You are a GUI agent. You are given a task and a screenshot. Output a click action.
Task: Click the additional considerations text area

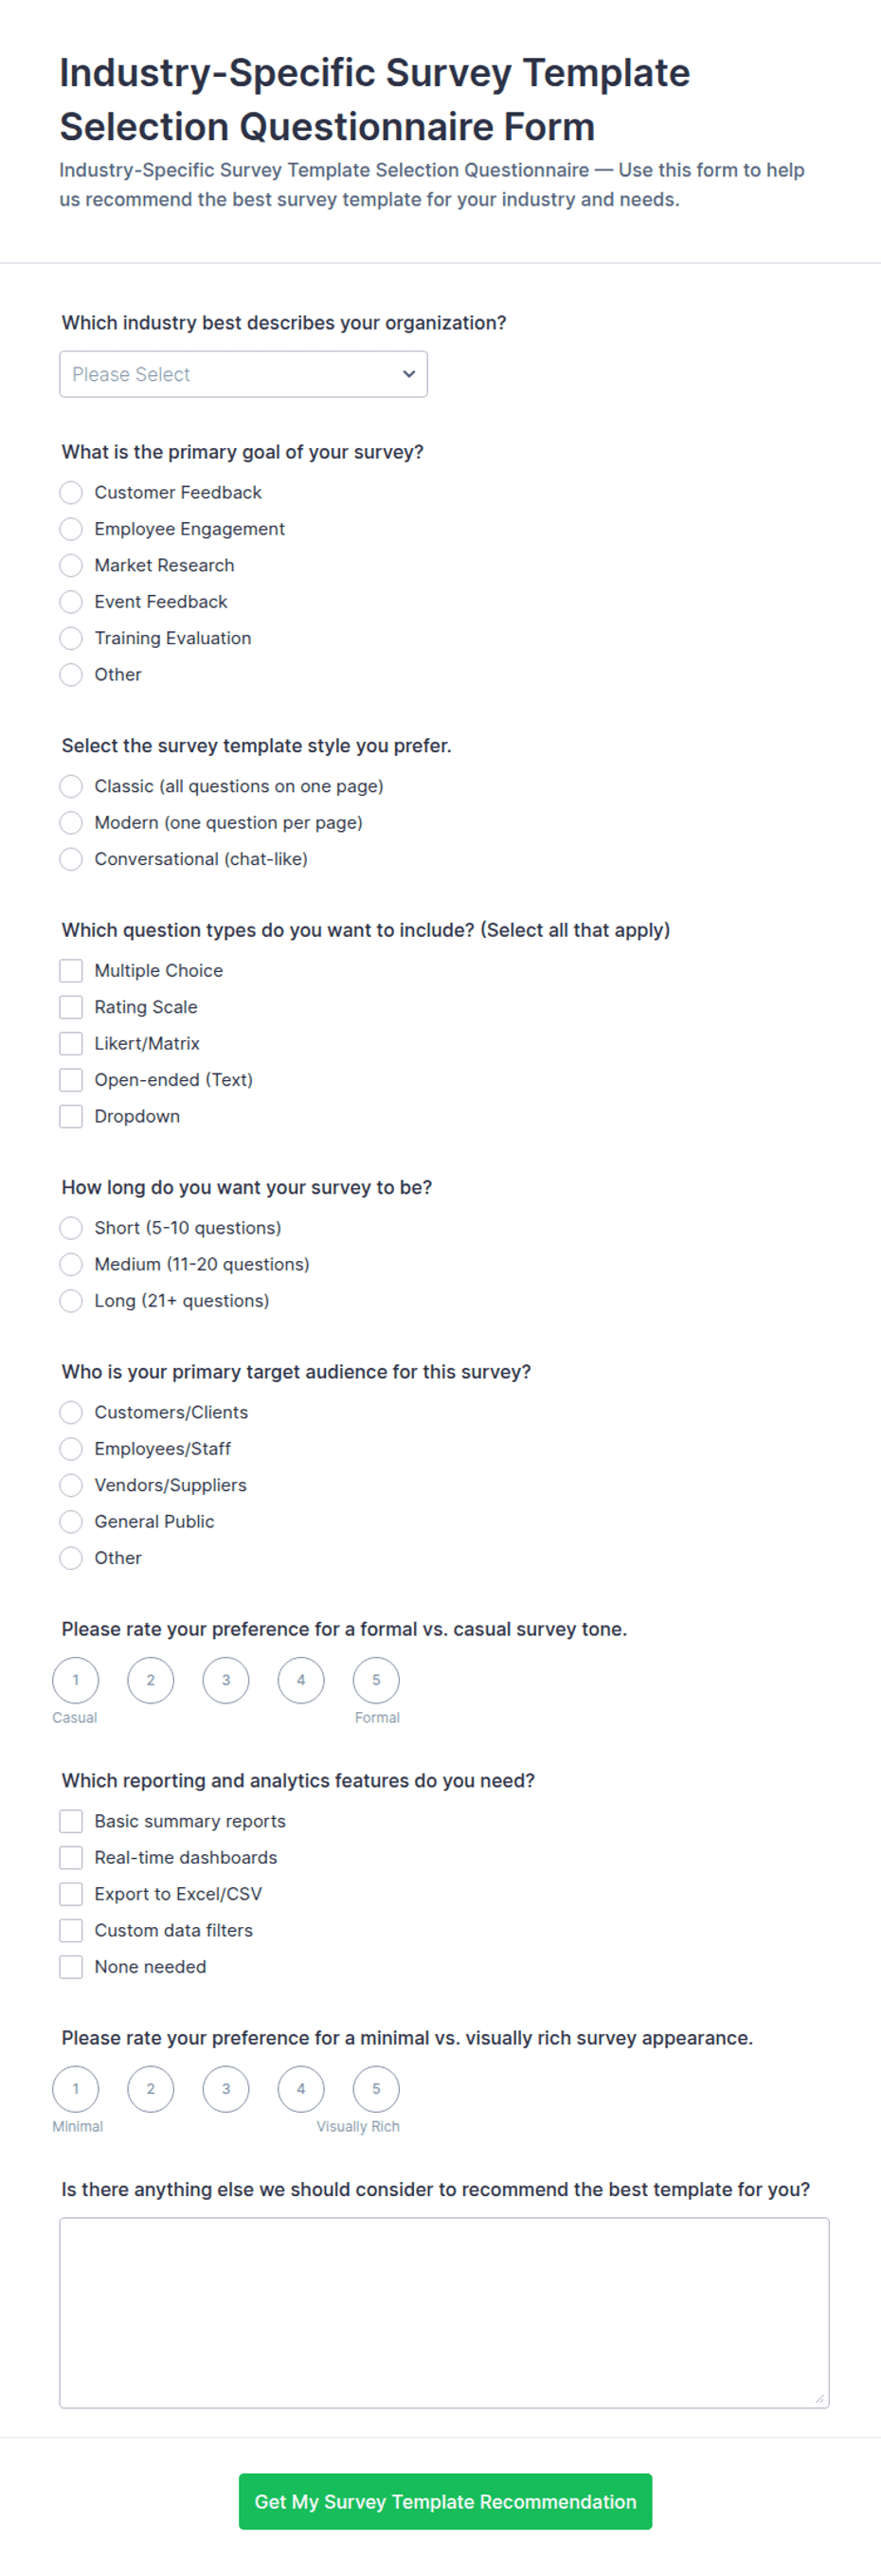click(444, 2313)
